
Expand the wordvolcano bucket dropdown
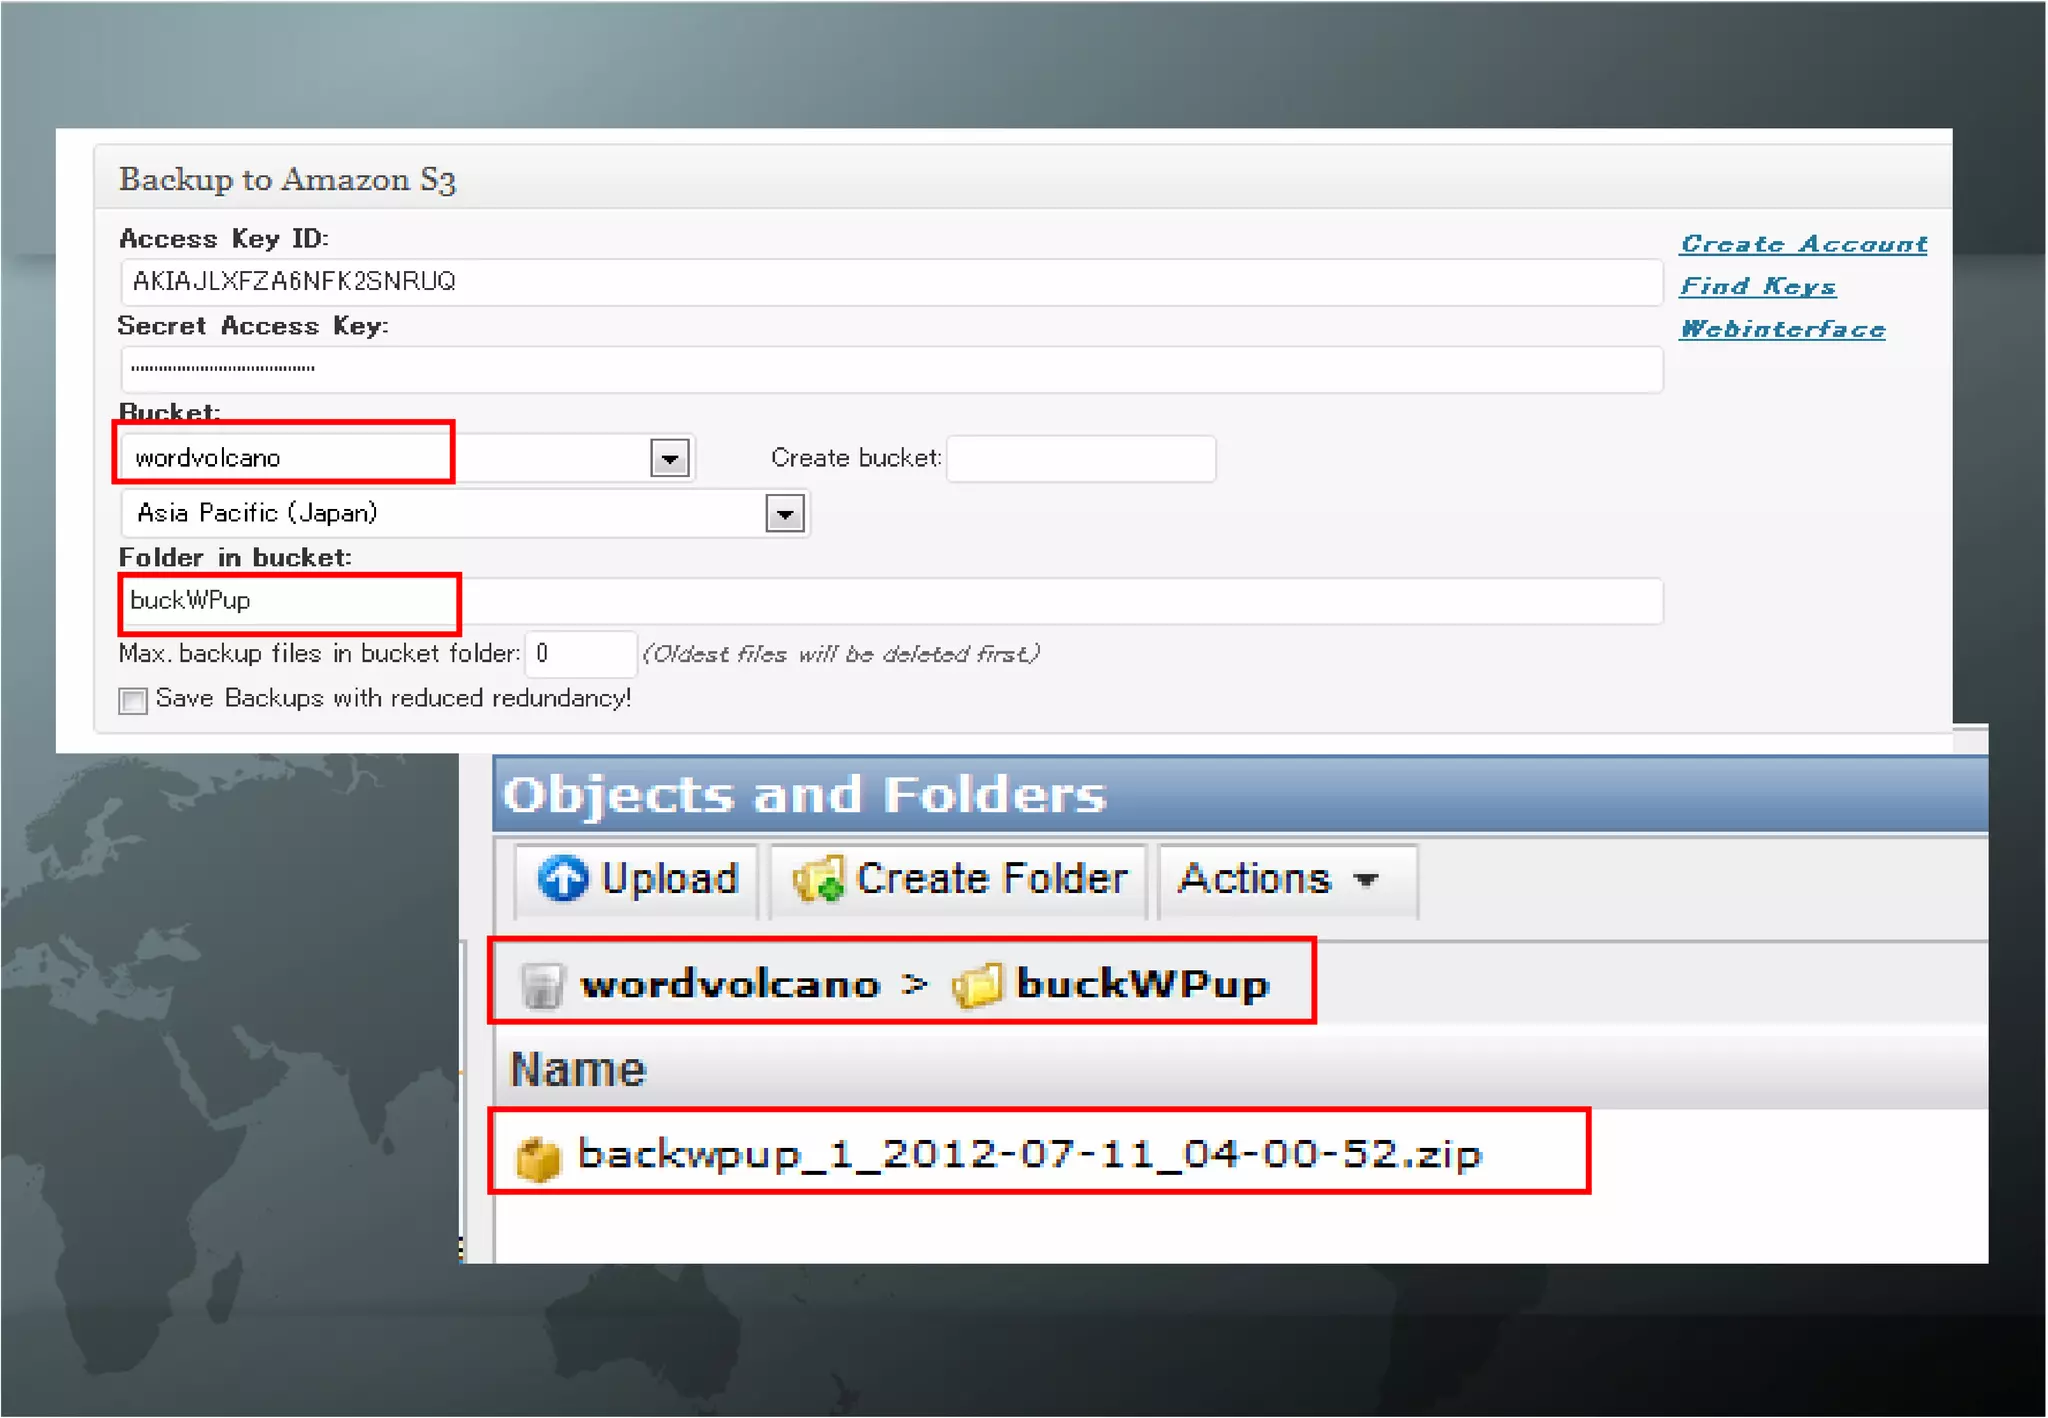(x=669, y=459)
